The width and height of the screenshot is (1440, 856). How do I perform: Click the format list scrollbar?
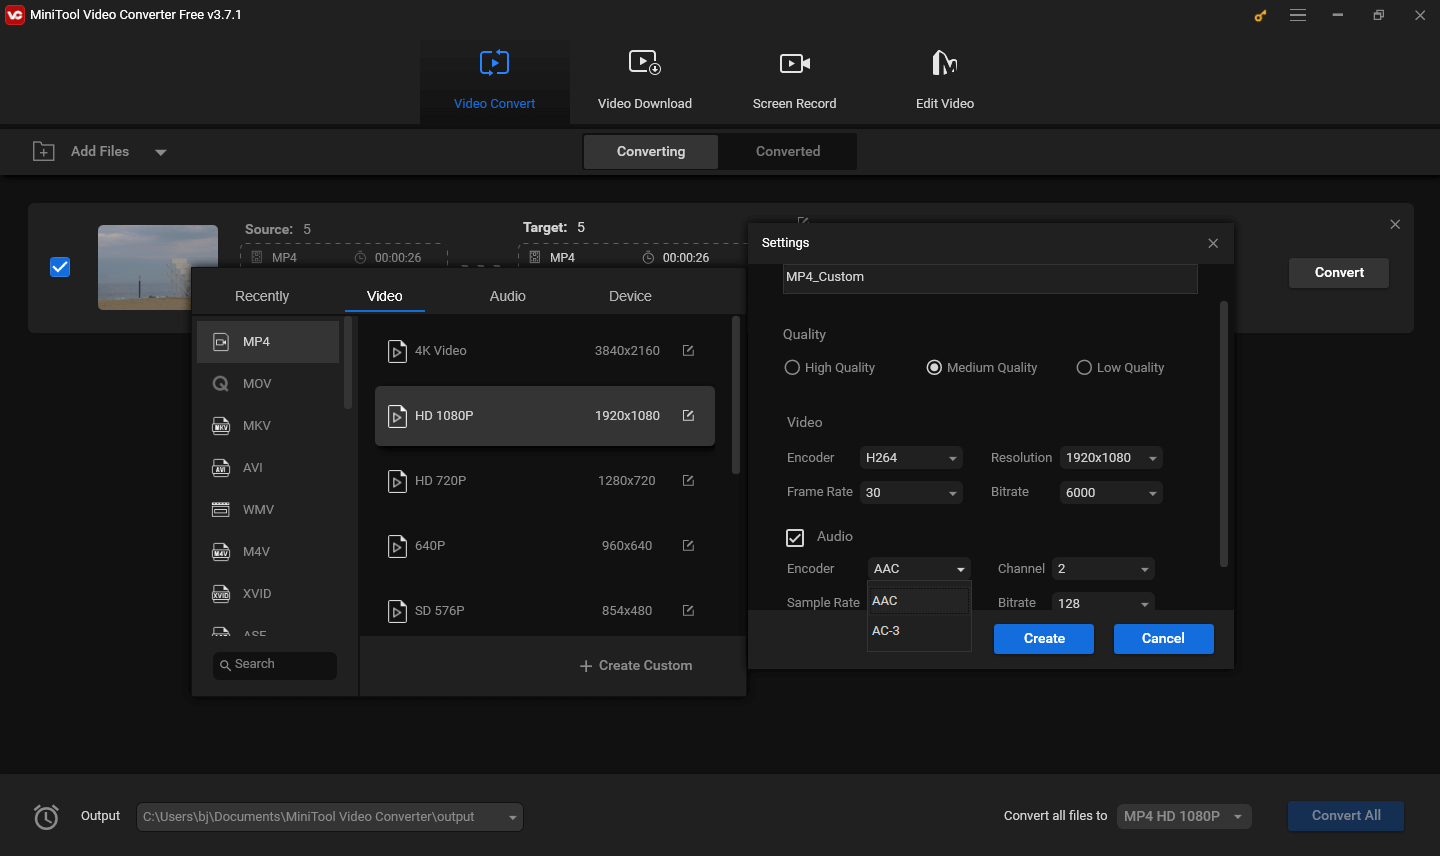348,362
